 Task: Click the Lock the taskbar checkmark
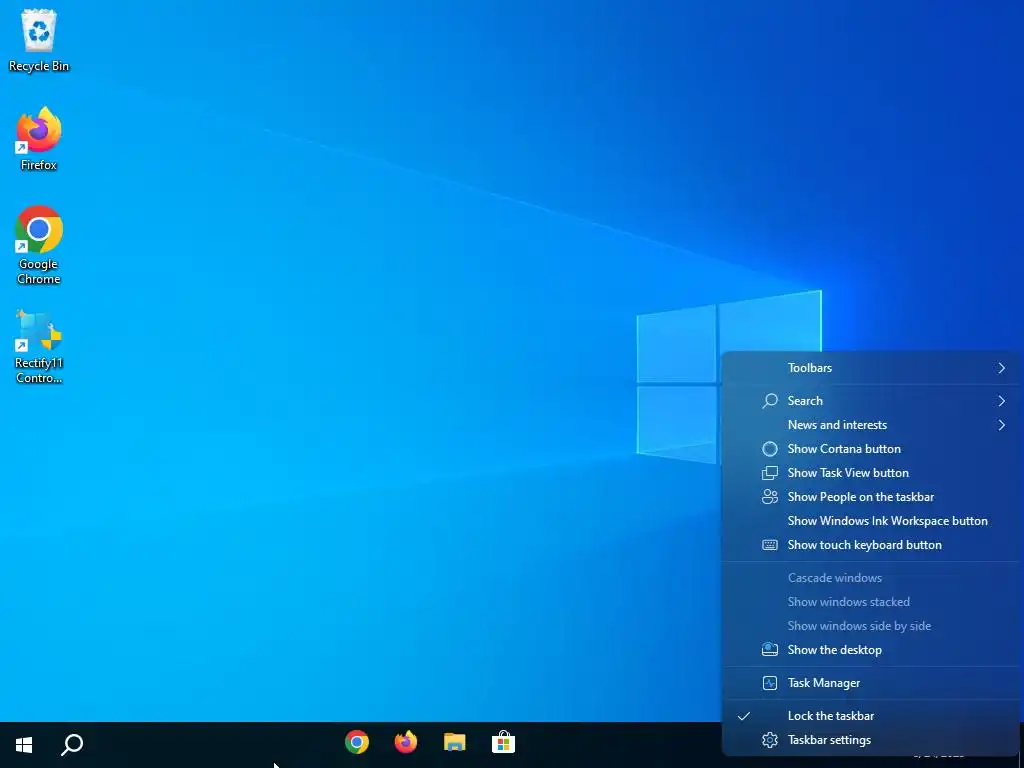pyautogui.click(x=744, y=716)
